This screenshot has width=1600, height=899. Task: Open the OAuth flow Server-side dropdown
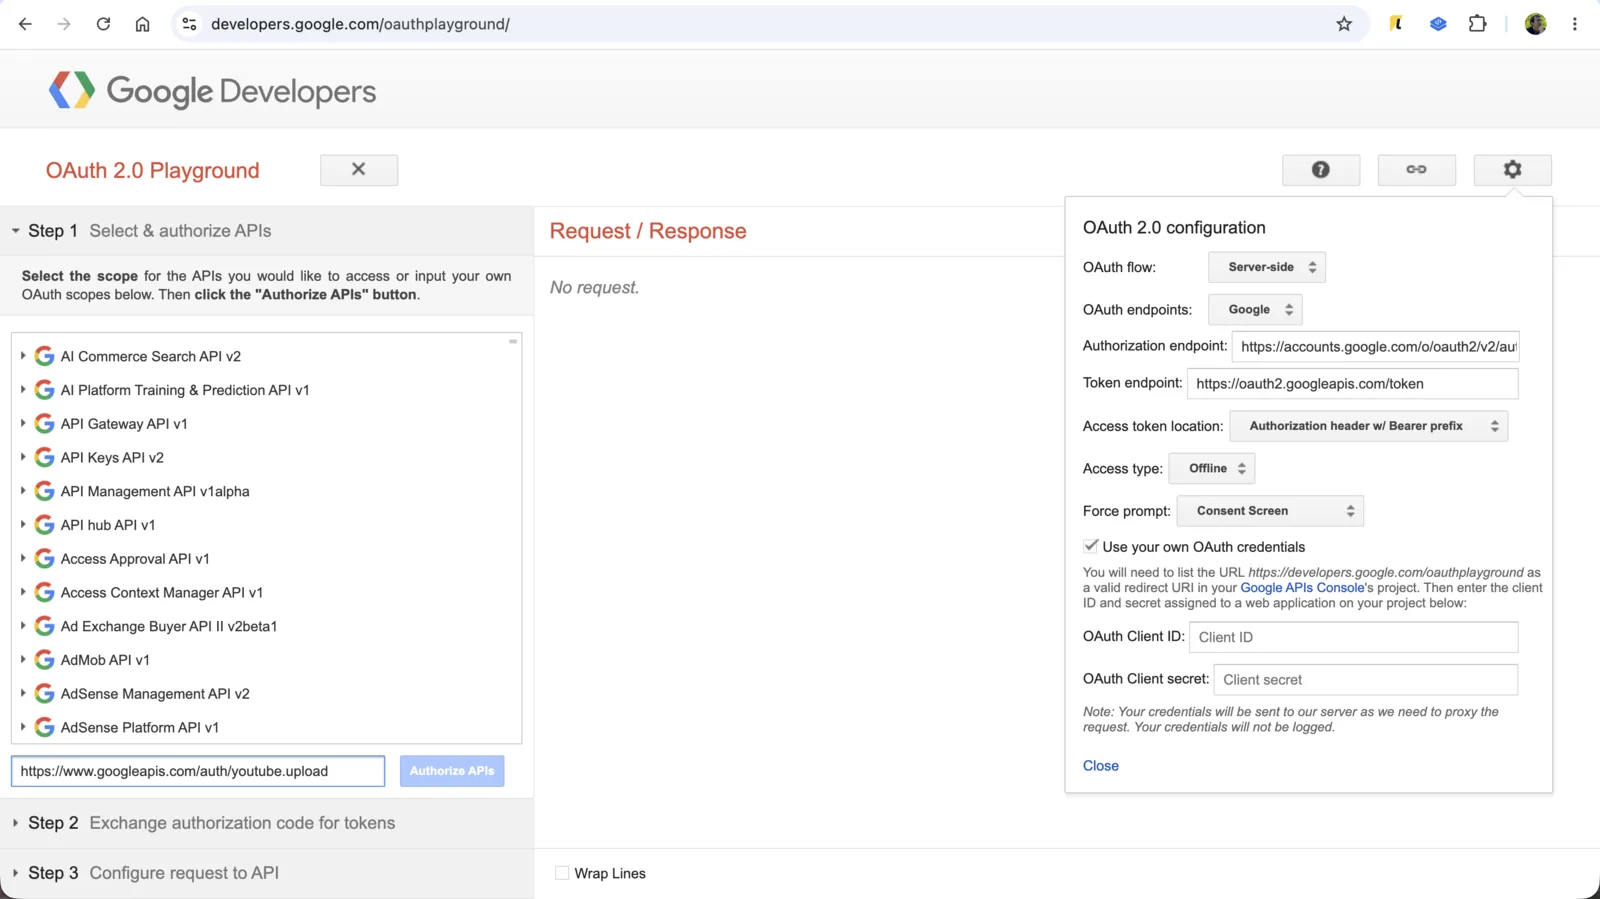tap(1267, 267)
